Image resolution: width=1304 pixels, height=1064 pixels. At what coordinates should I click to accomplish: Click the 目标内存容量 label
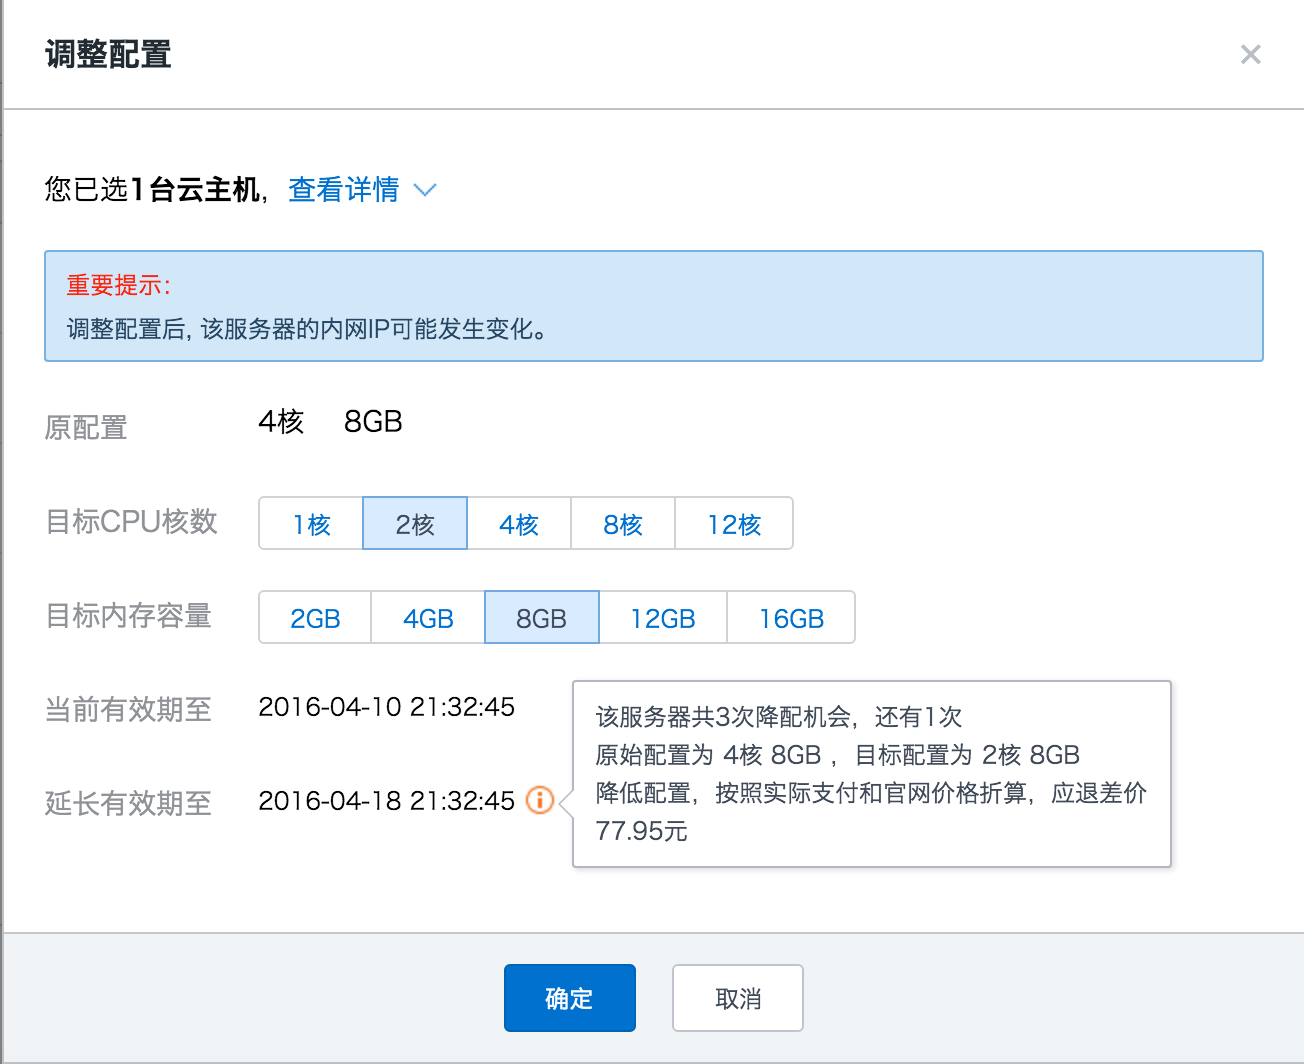tap(128, 615)
